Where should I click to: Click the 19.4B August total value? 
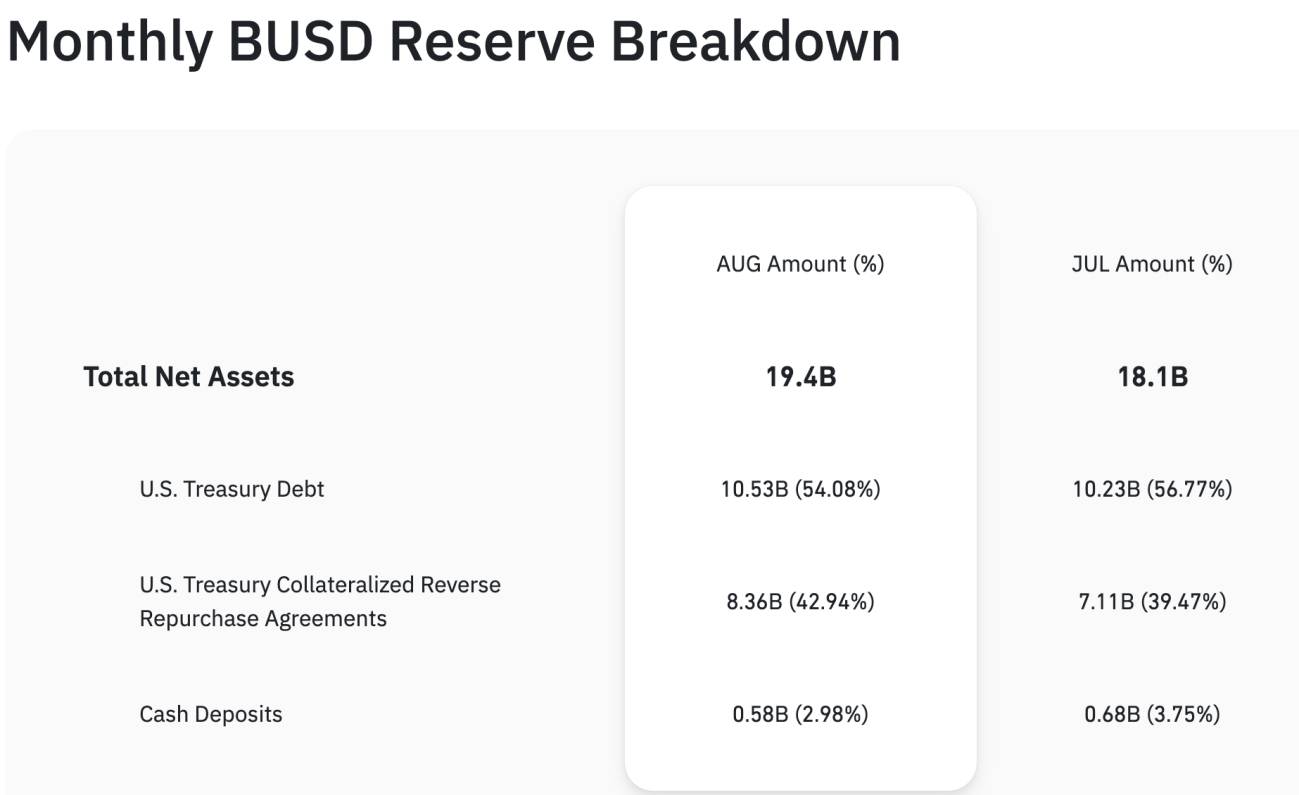800,377
